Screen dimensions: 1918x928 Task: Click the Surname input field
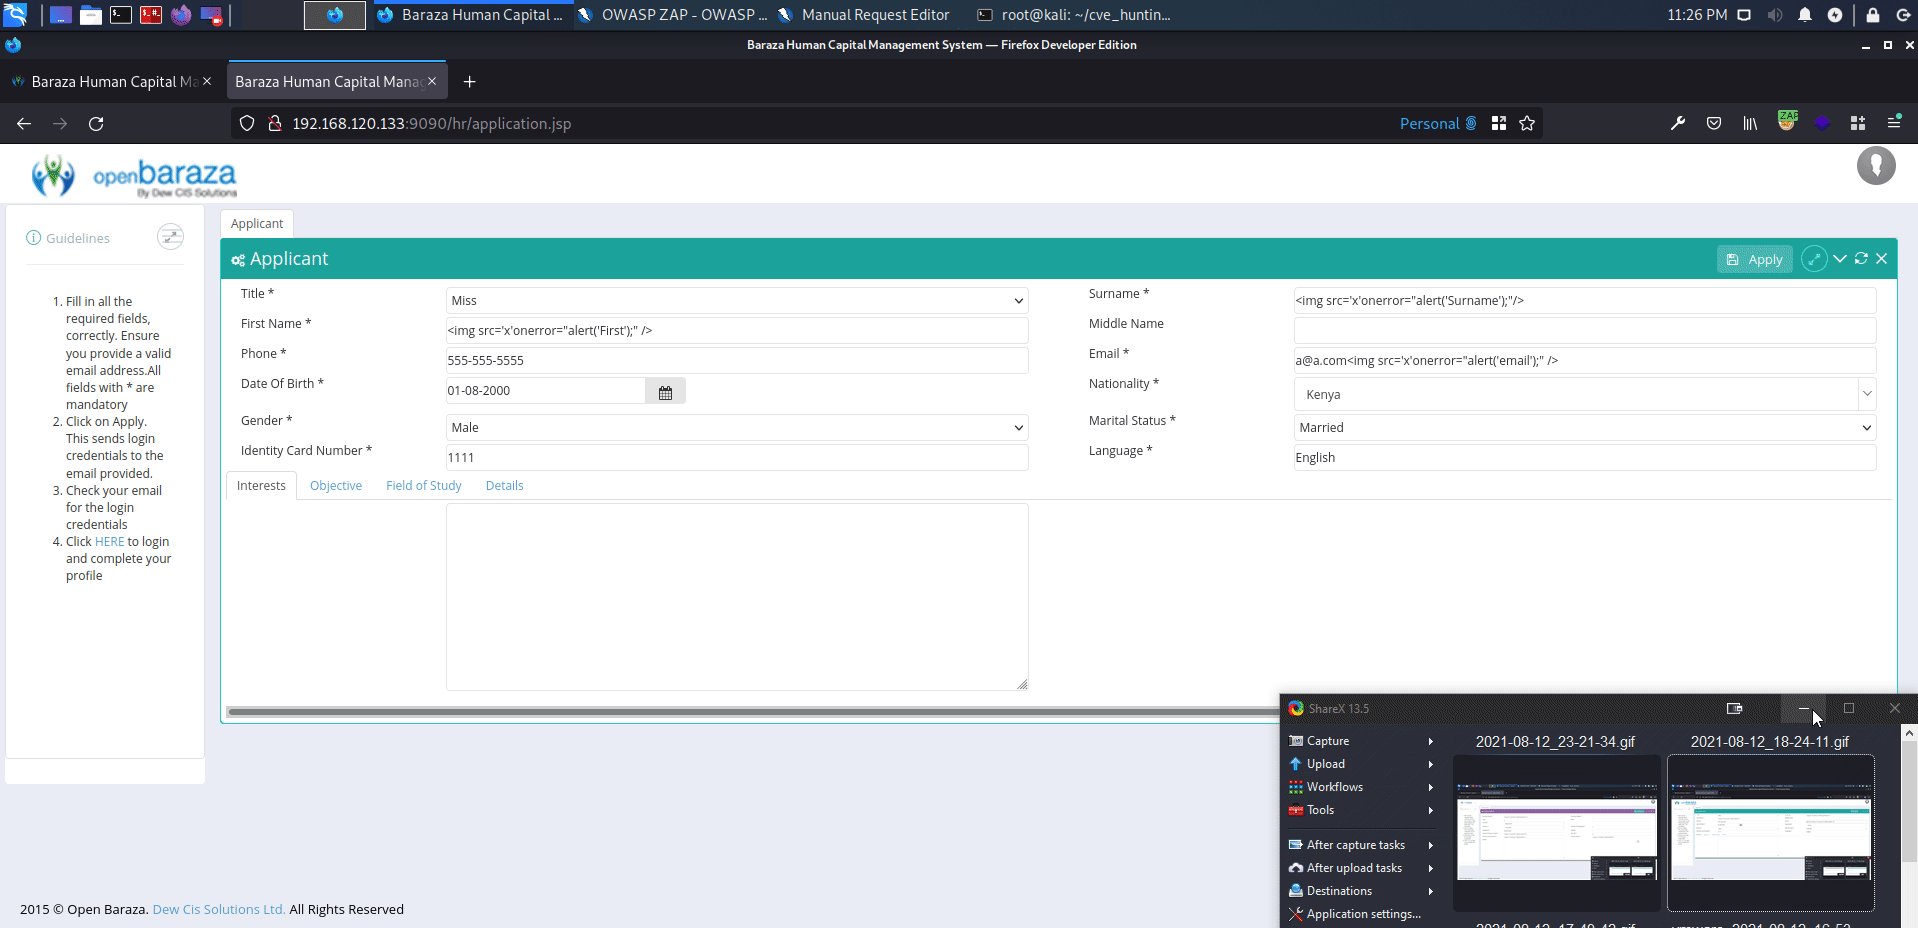[x=1585, y=301]
